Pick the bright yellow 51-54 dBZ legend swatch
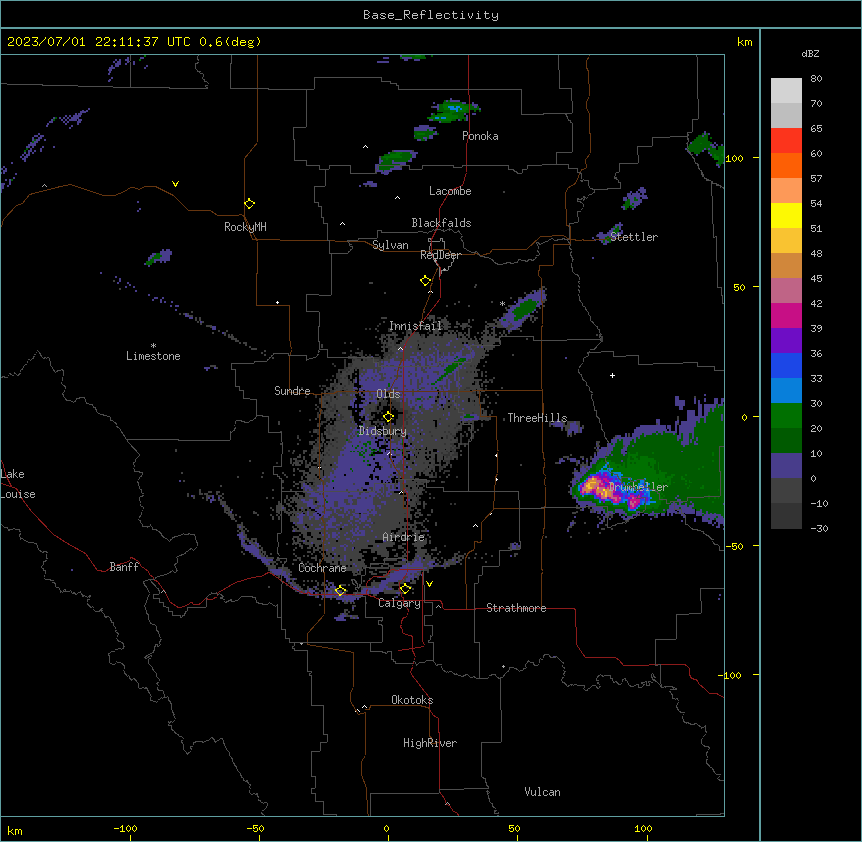The image size is (862, 842). [x=786, y=215]
